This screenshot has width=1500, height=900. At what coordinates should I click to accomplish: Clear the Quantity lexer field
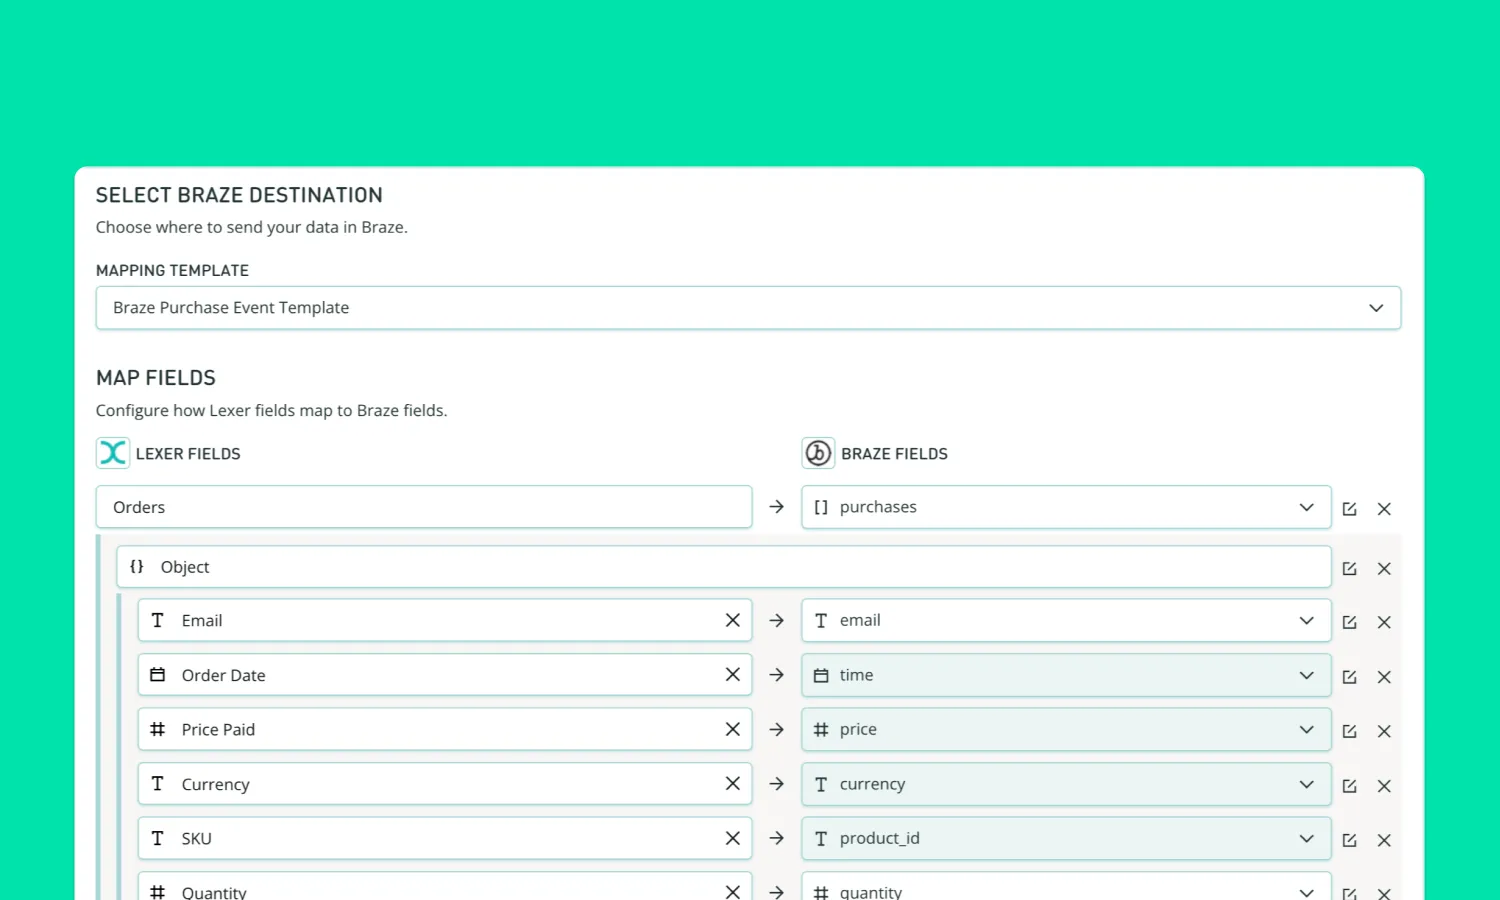click(732, 892)
